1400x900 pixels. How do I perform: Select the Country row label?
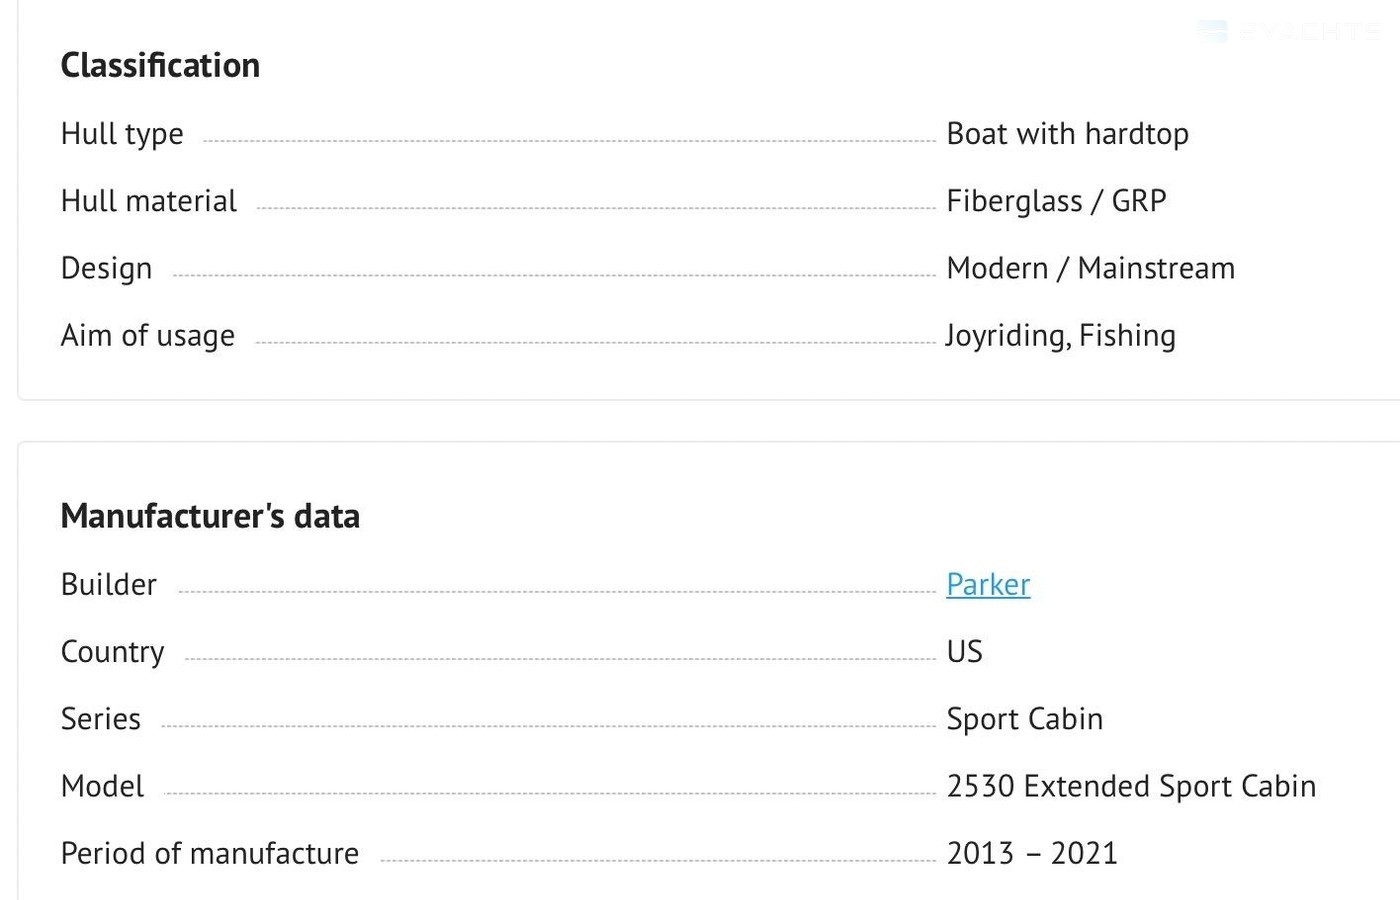pos(113,652)
